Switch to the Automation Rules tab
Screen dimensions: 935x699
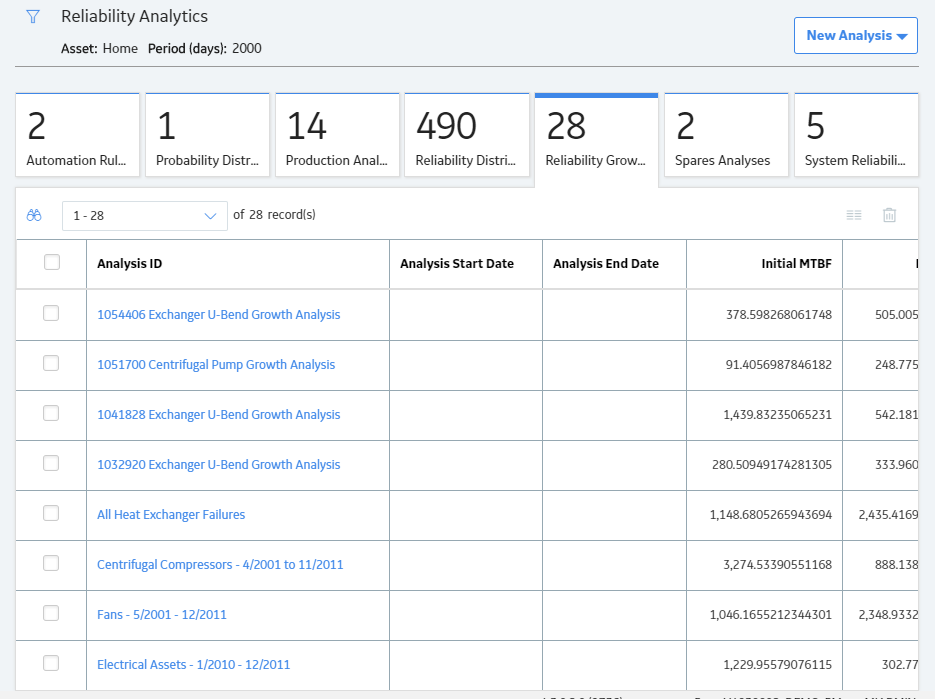[78, 135]
